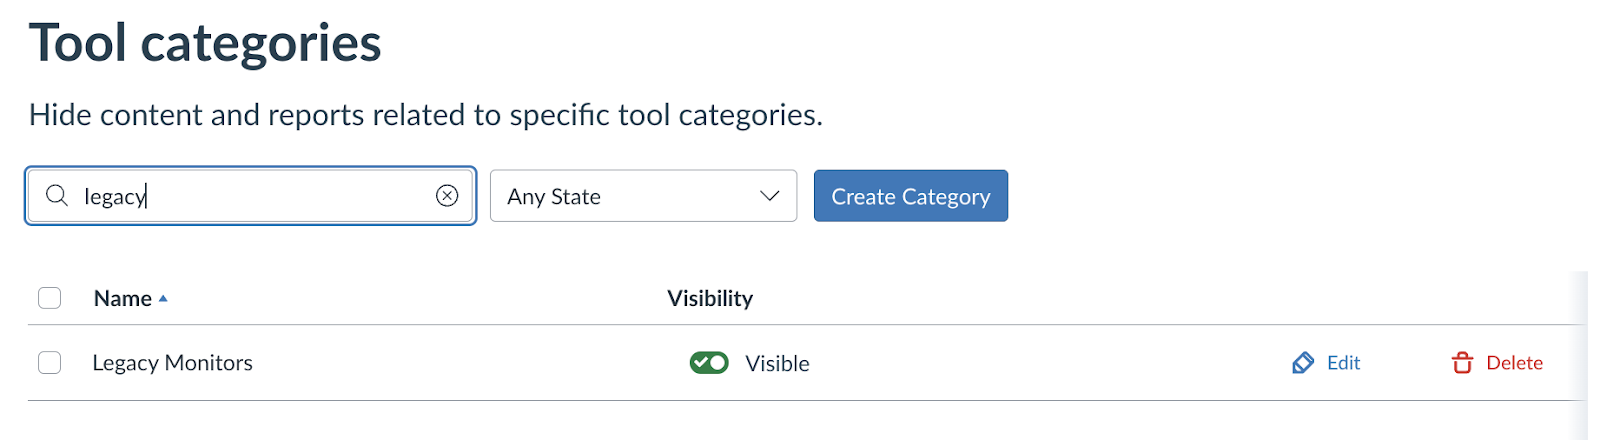Click the Visible status label
Image resolution: width=1600 pixels, height=440 pixels.
click(777, 364)
